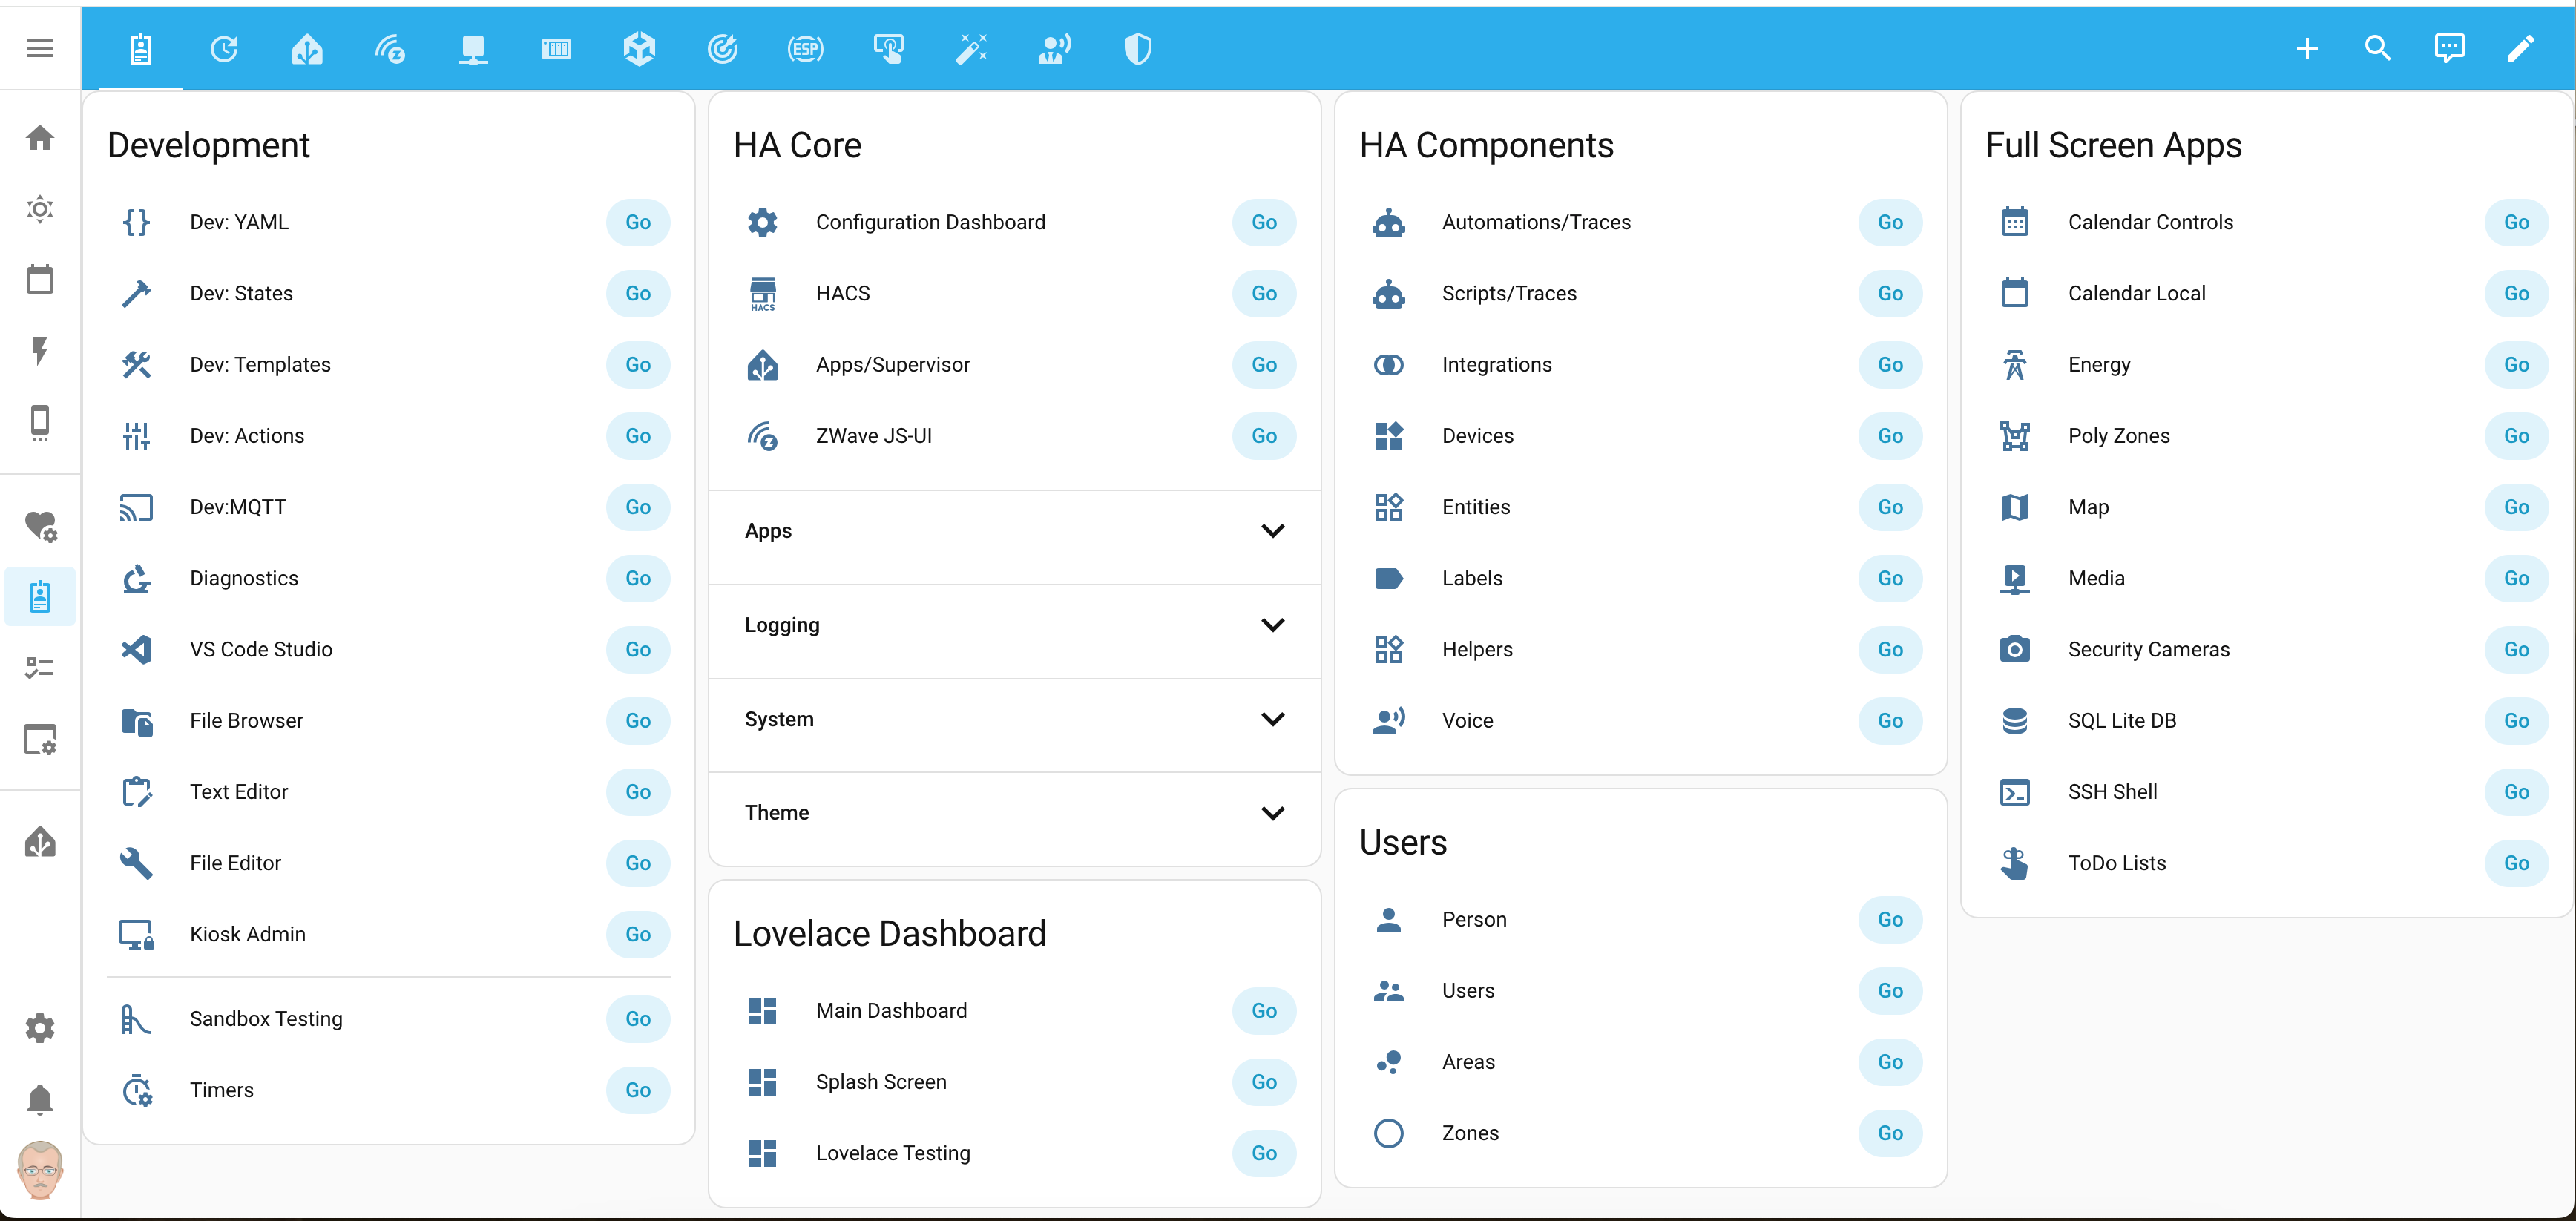Image resolution: width=2576 pixels, height=1221 pixels.
Task: Click Go for Sandbox Testing
Action: [638, 1019]
